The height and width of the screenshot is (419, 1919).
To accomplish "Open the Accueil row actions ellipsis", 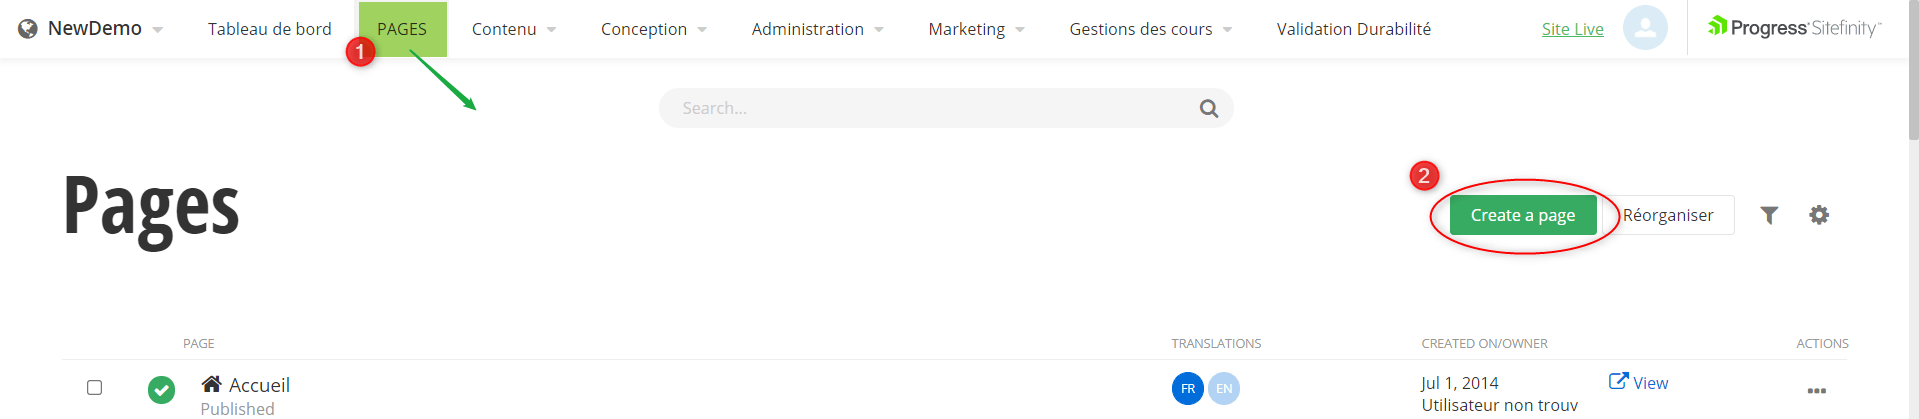I will [x=1816, y=391].
